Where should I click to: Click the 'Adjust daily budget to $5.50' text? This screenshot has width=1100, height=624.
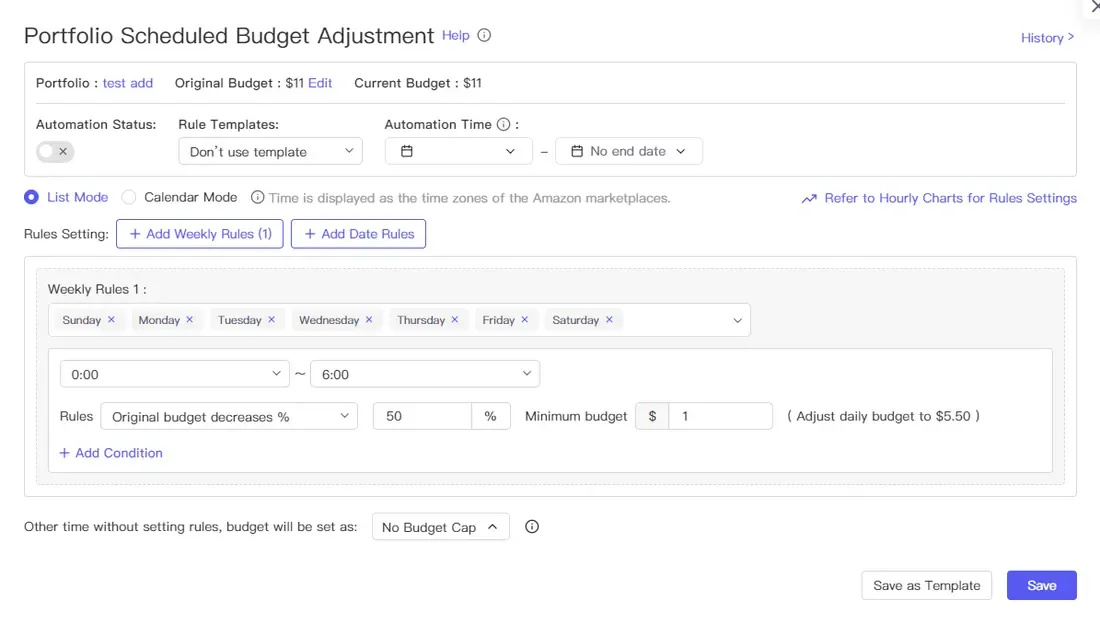click(x=883, y=416)
